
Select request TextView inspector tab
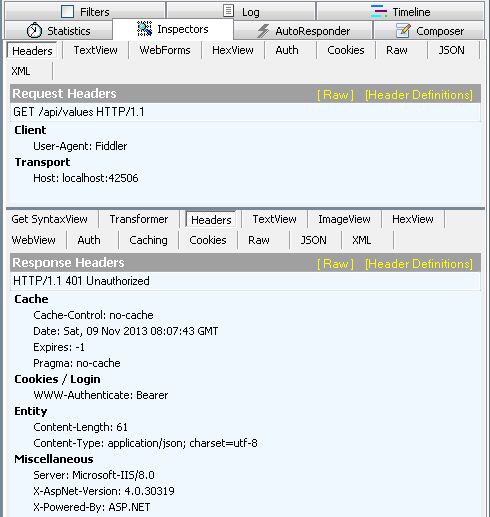click(x=96, y=50)
